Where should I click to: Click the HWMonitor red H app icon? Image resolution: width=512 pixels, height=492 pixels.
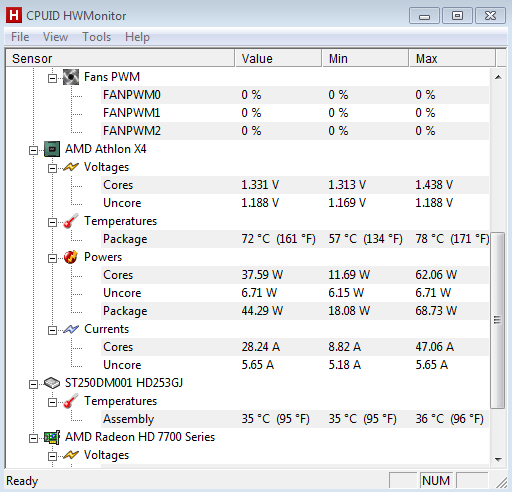(14, 16)
